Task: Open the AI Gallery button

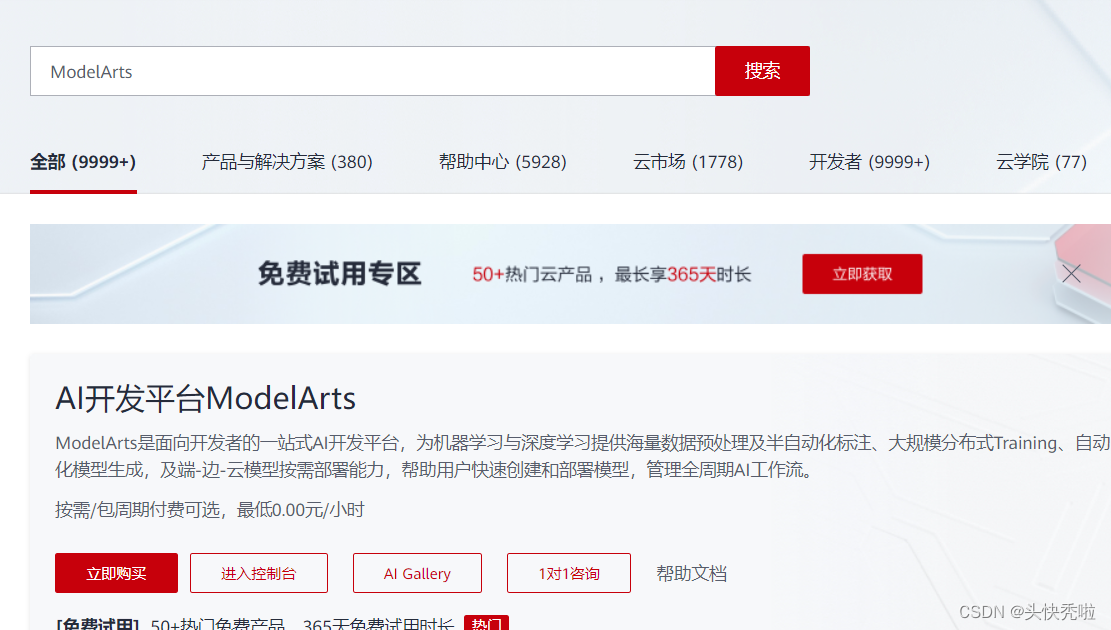Action: click(417, 573)
